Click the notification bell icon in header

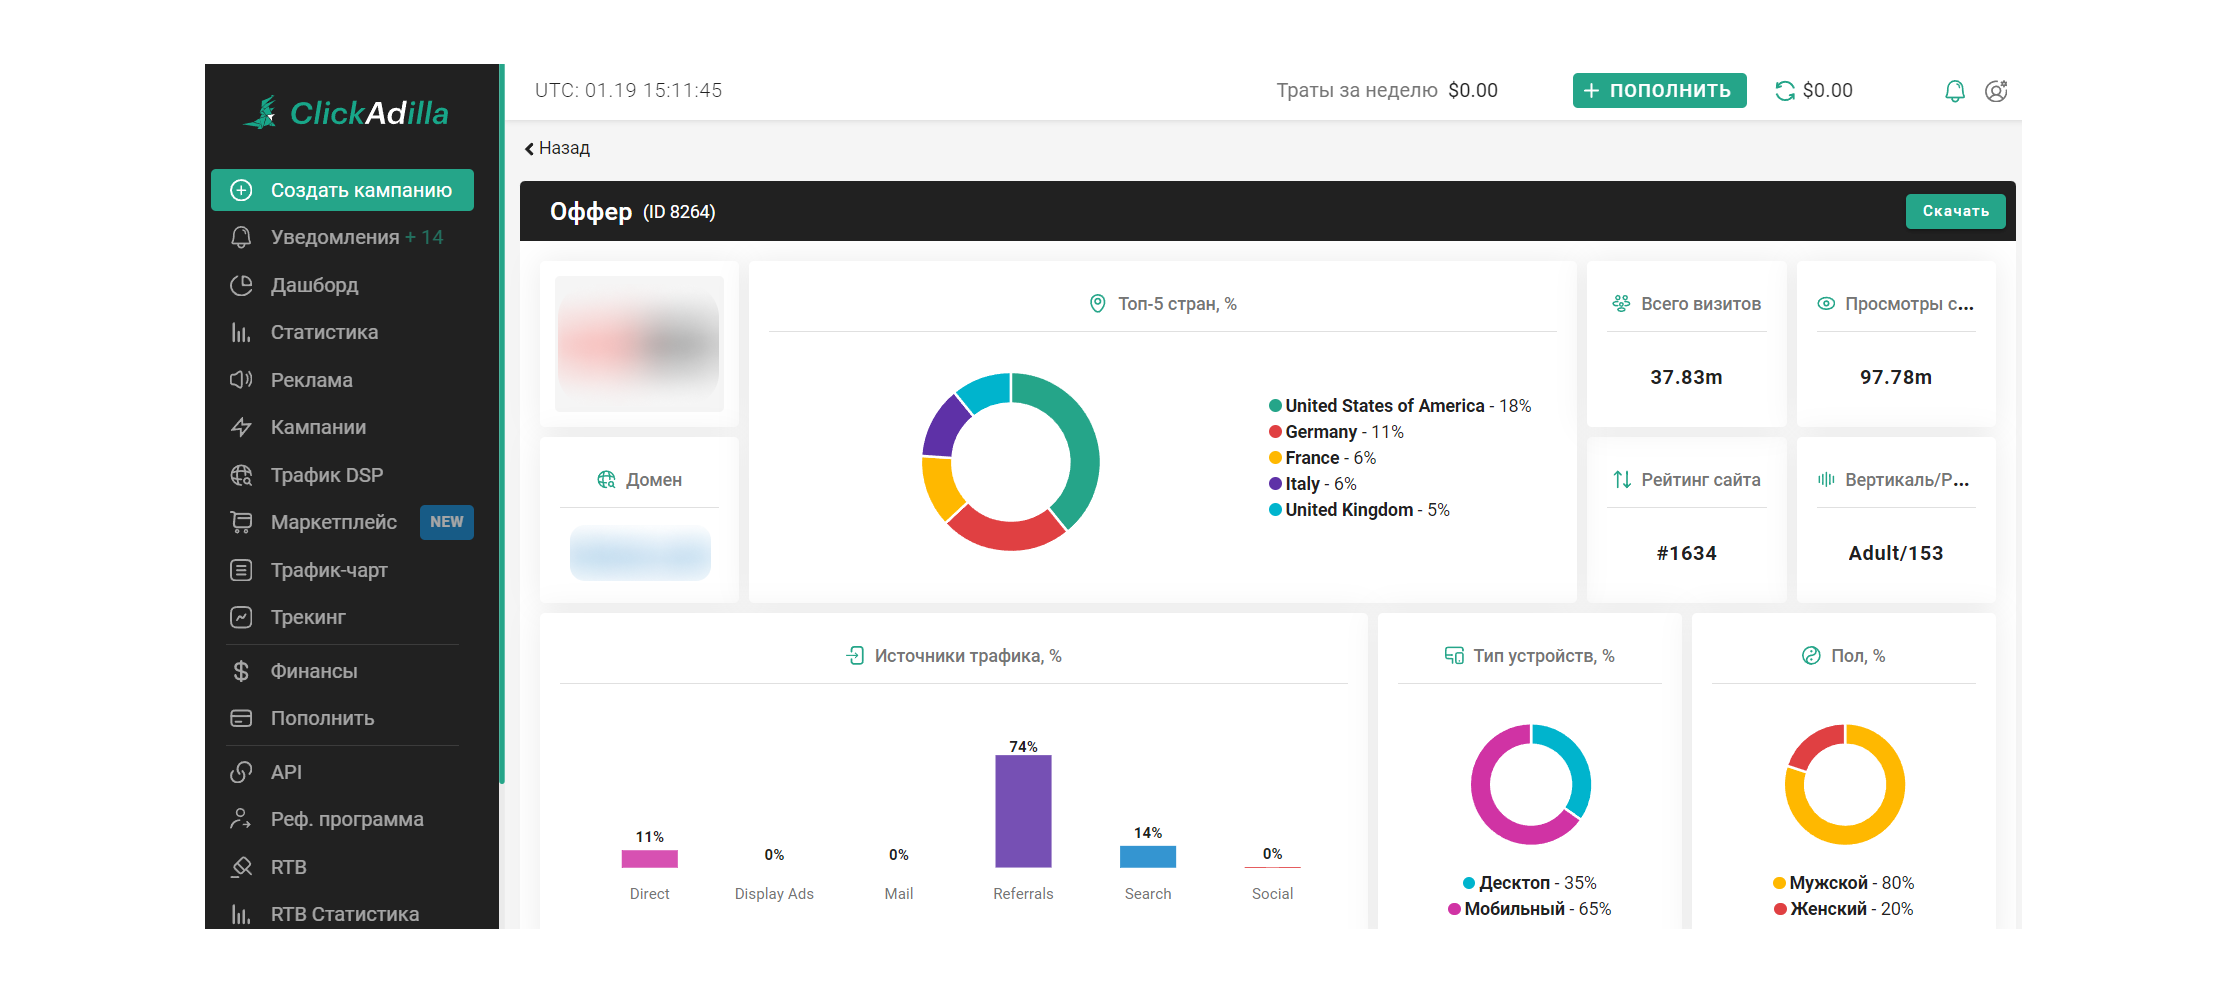[x=1954, y=91]
